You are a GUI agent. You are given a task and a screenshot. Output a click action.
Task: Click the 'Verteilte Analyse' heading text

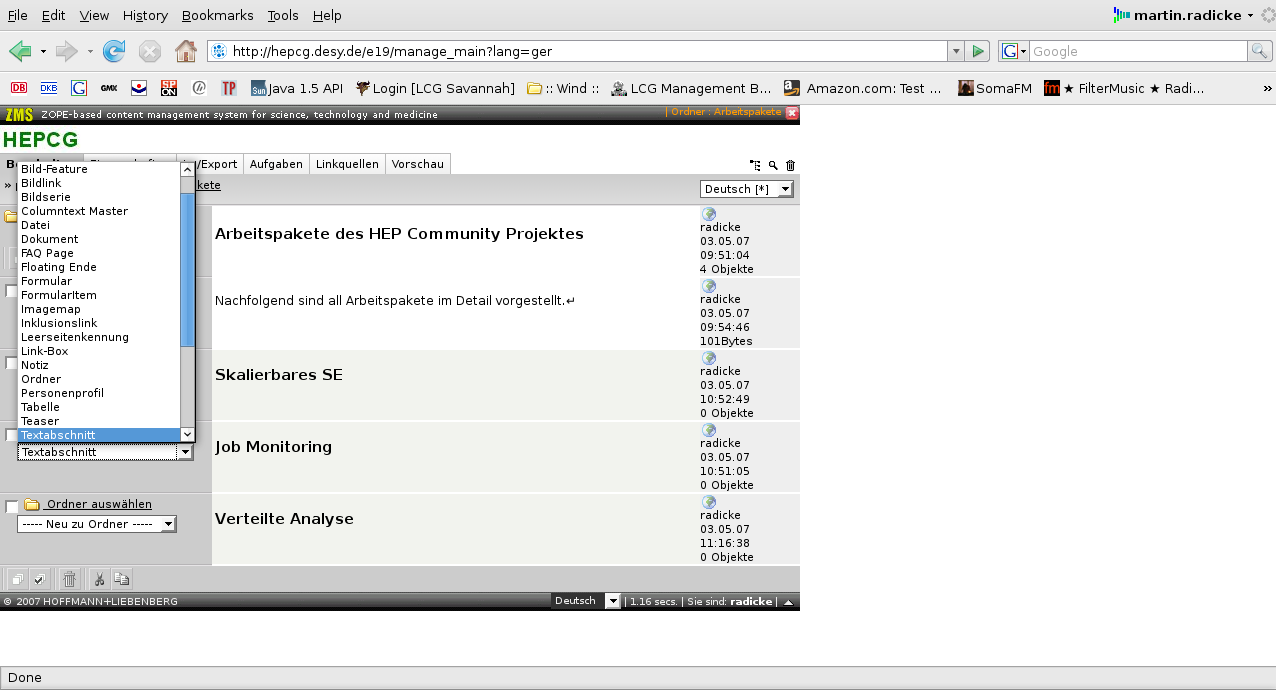click(284, 519)
